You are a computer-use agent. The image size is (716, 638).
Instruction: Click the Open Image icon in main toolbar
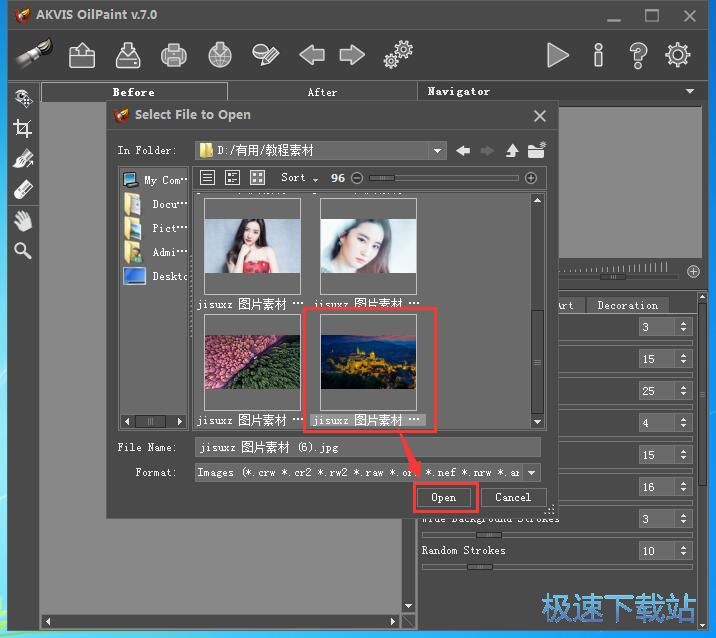tap(82, 54)
